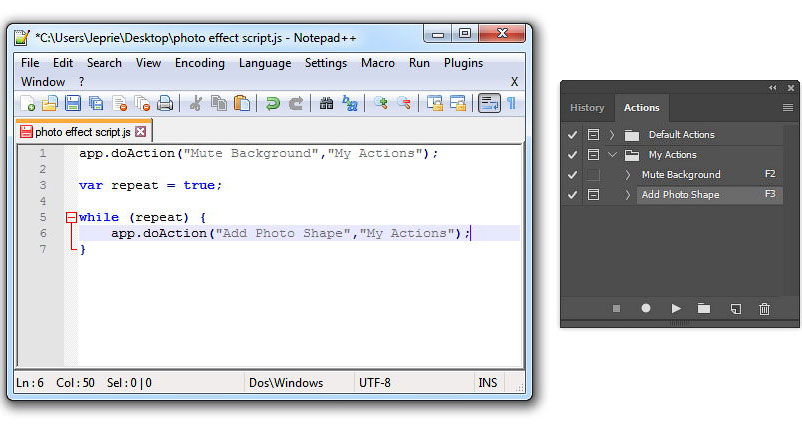Toggle the checkmark for Mute Background action

click(572, 175)
